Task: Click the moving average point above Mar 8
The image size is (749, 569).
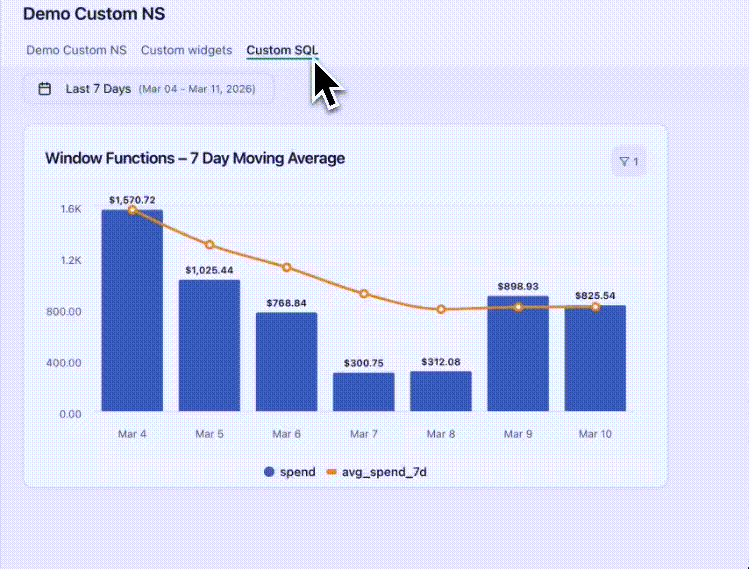Action: pyautogui.click(x=441, y=310)
